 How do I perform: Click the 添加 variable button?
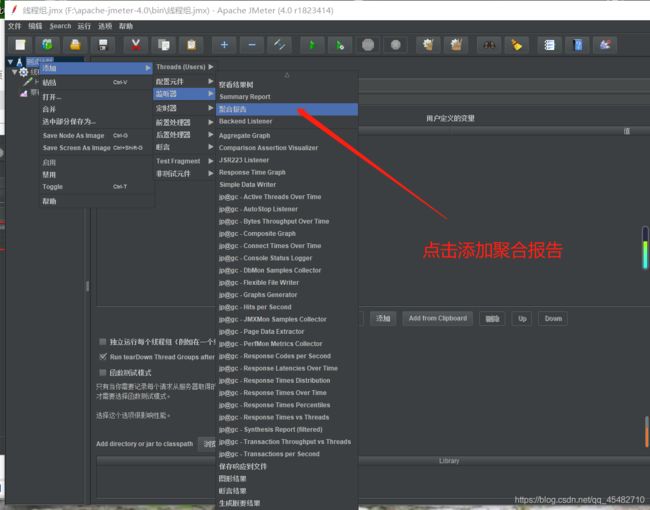[383, 318]
